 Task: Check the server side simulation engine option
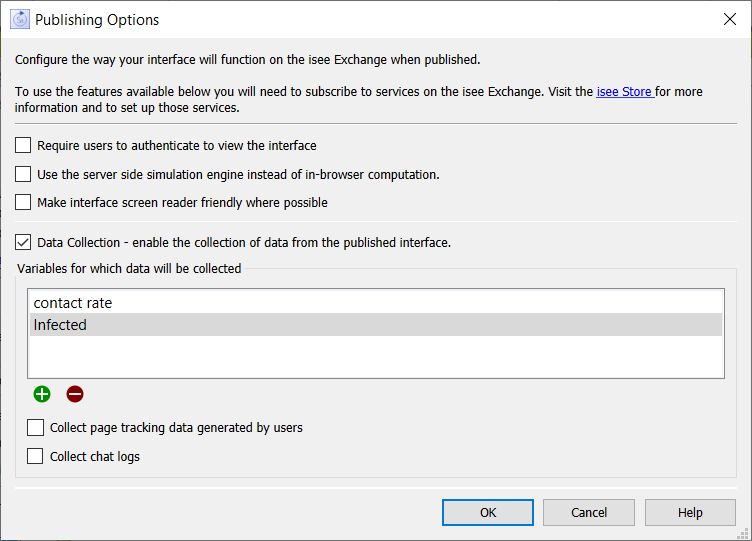point(23,174)
